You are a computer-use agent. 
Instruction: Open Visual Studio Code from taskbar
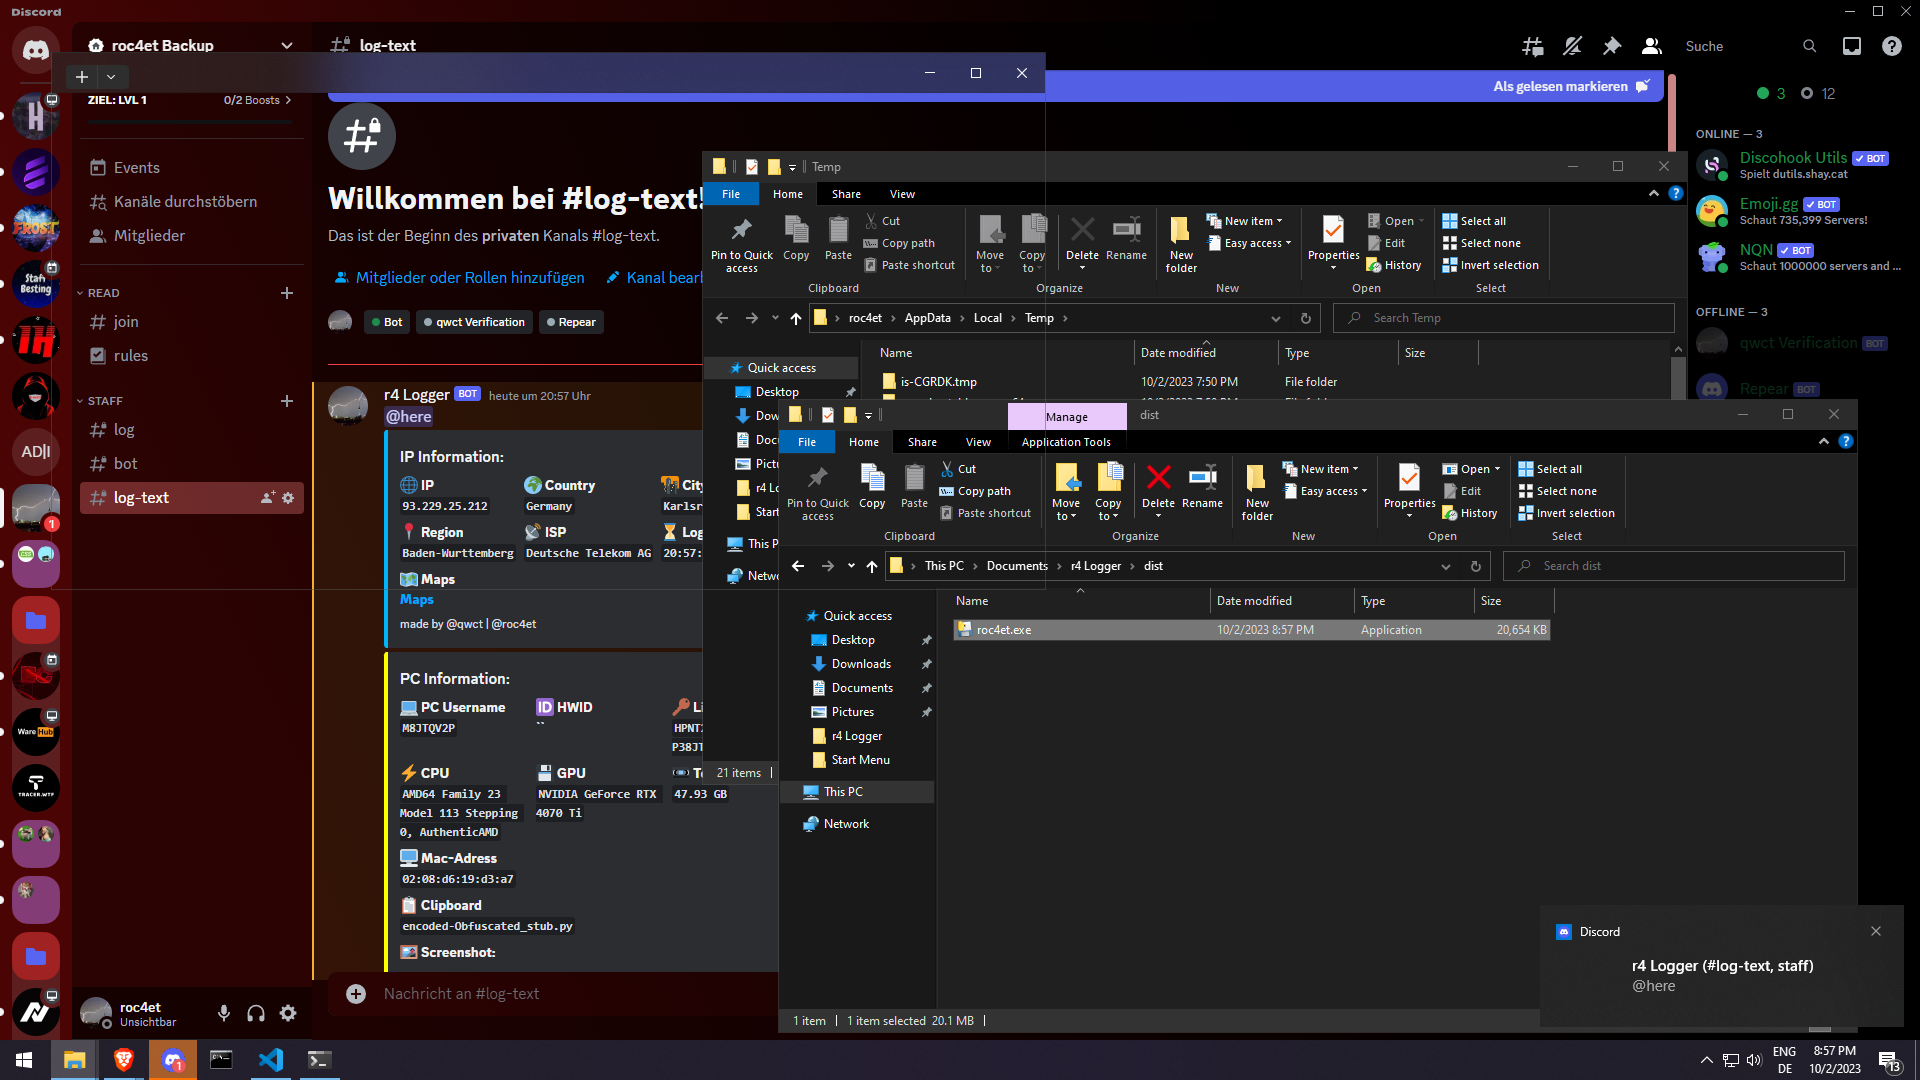[x=271, y=1060]
